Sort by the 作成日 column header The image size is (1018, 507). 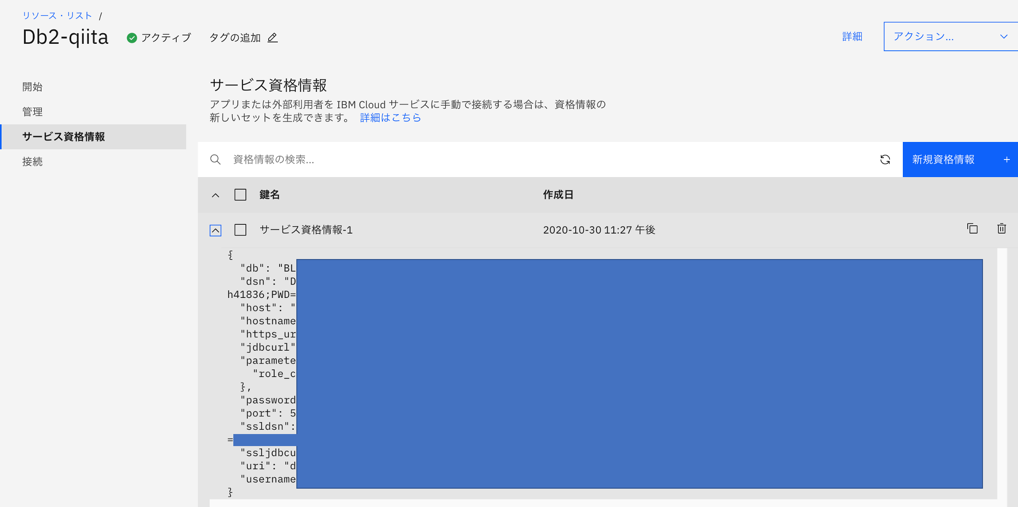point(558,195)
